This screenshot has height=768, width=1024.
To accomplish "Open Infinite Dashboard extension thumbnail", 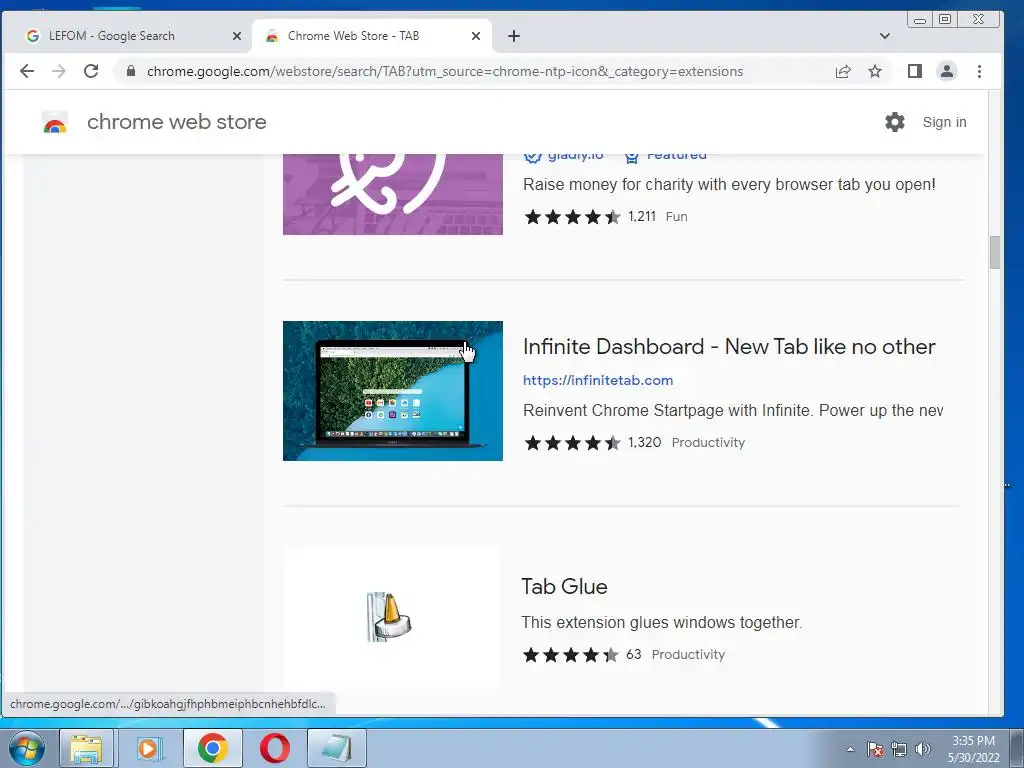I will click(392, 391).
